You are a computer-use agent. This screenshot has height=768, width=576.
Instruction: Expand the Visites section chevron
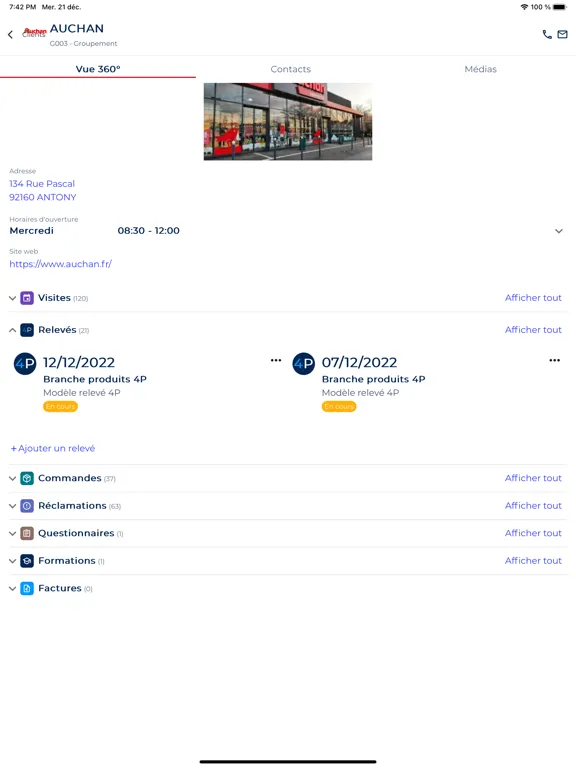[x=12, y=298]
